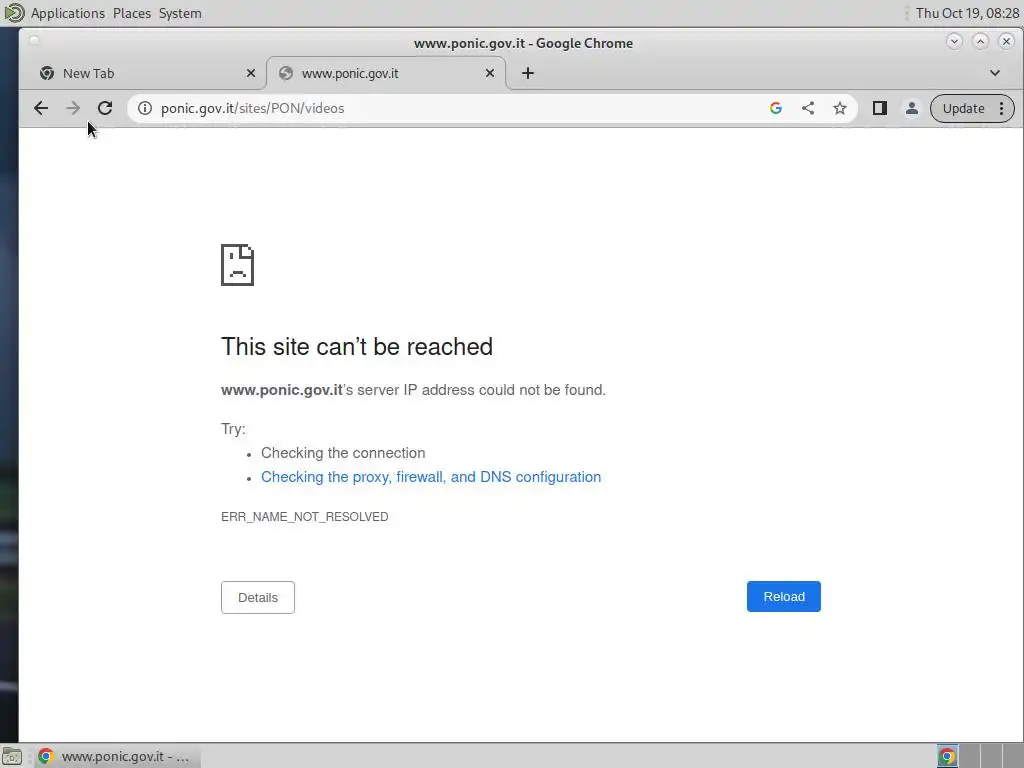1024x768 pixels.
Task: Expand the tab search dropdown arrow
Action: (995, 73)
